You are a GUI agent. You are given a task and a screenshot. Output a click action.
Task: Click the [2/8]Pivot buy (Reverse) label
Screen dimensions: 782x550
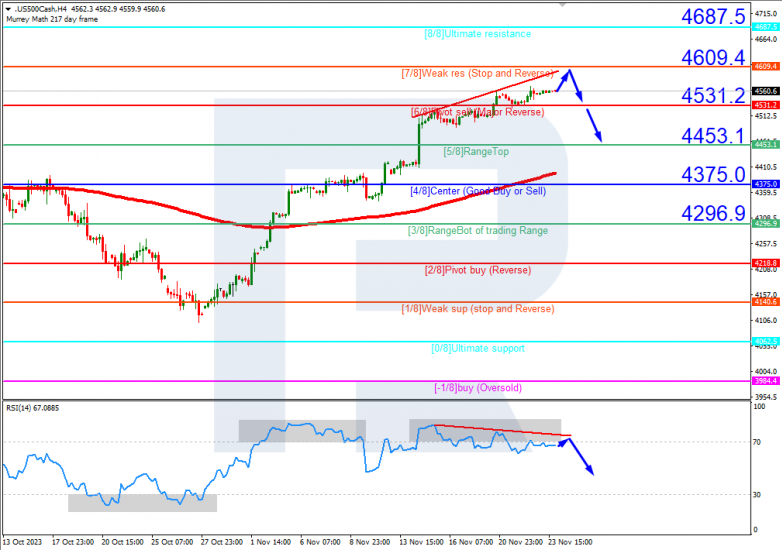pyautogui.click(x=478, y=270)
